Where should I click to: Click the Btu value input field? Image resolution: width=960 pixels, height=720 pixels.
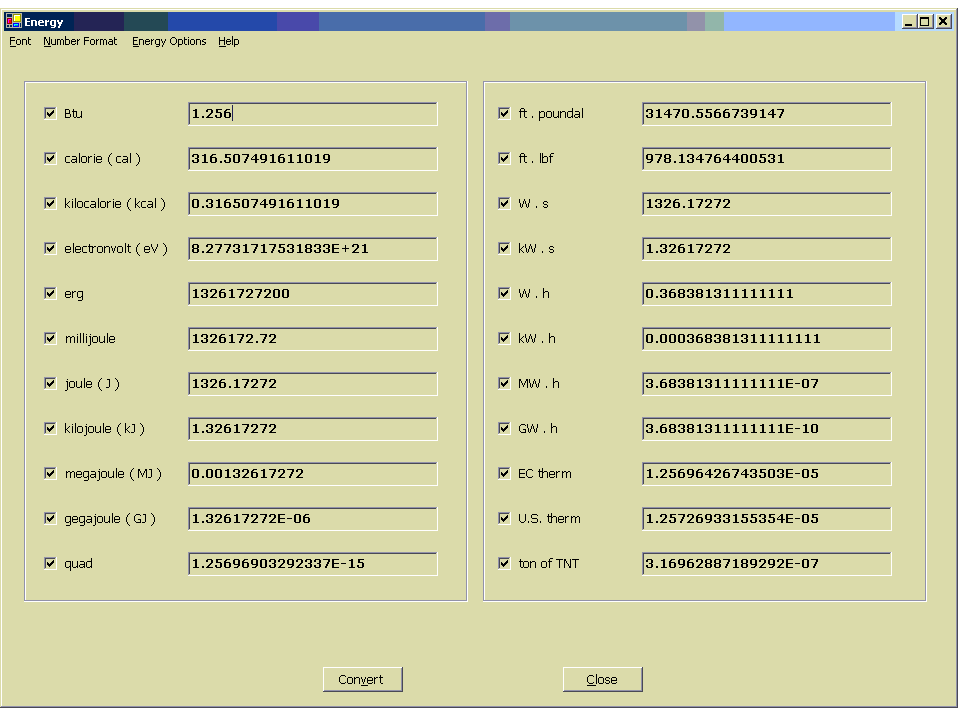click(x=312, y=114)
